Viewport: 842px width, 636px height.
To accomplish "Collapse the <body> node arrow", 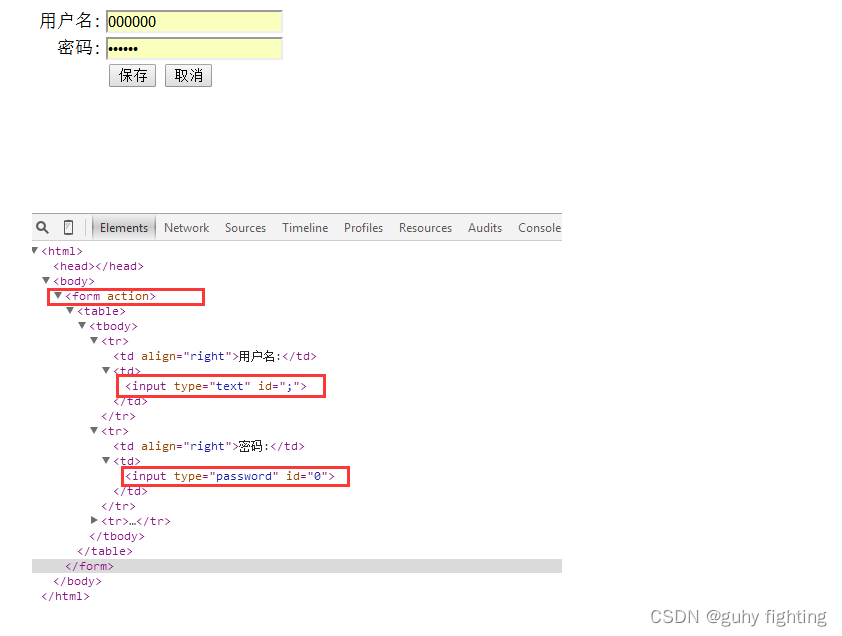I will pos(46,280).
